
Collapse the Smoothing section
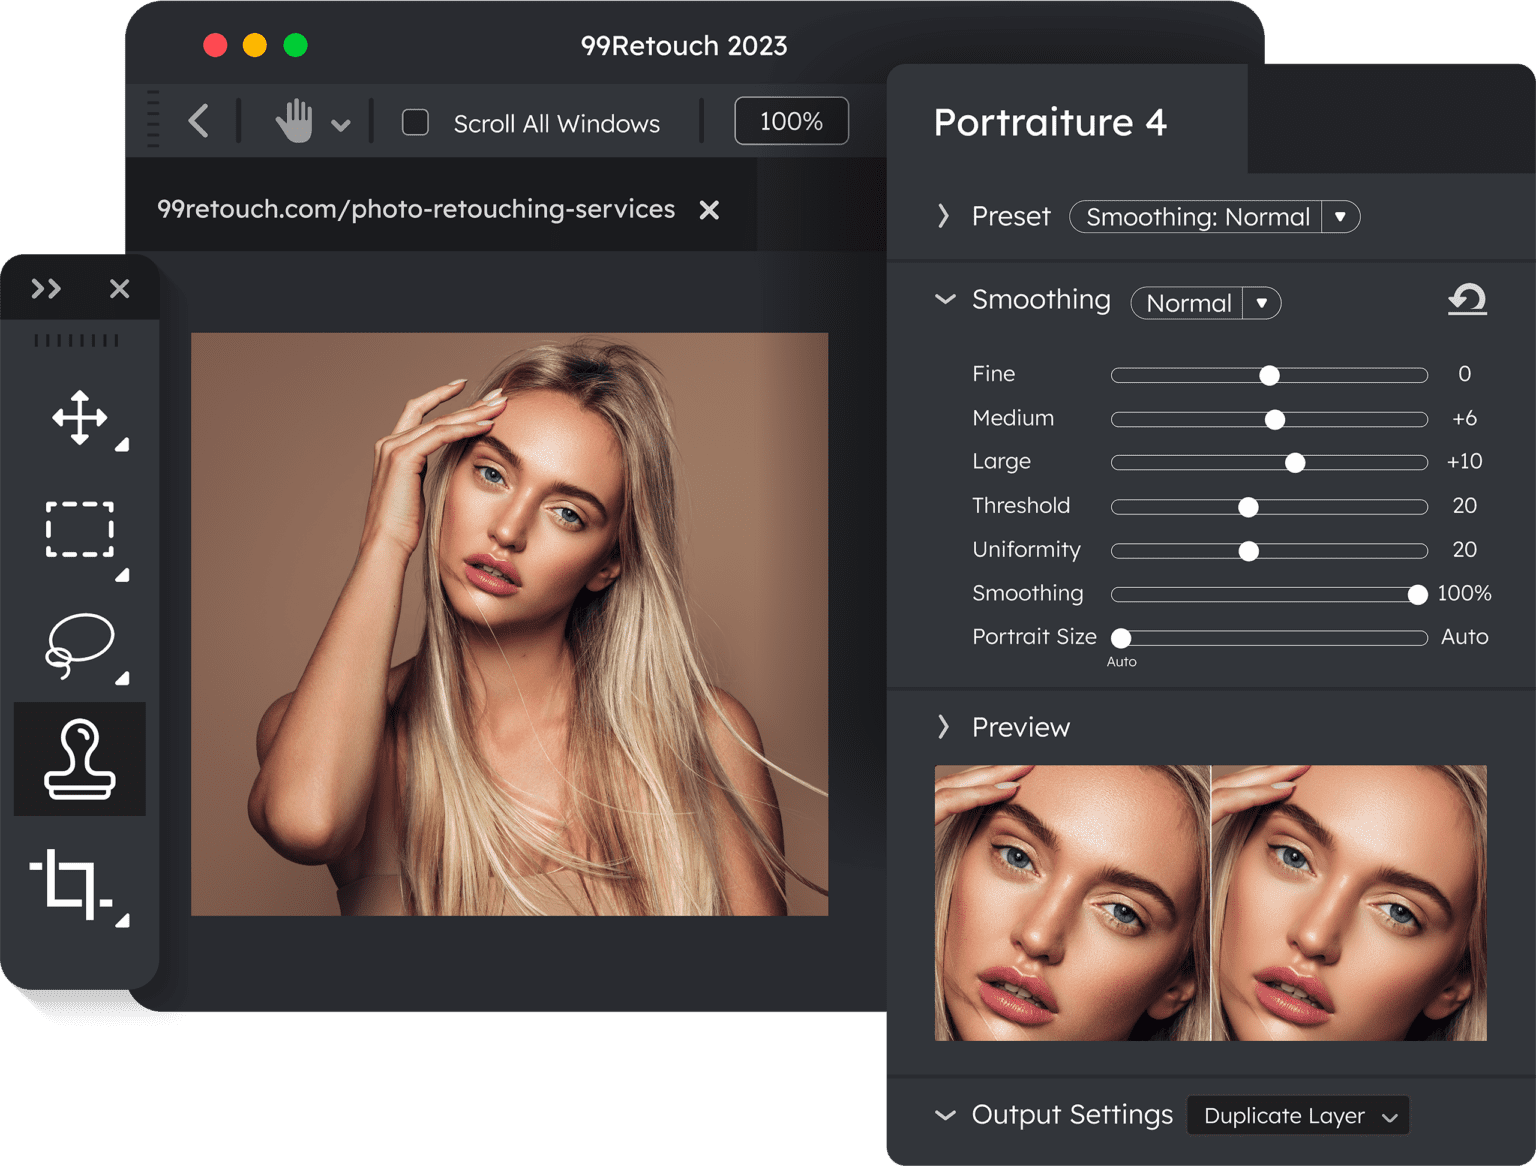pyautogui.click(x=945, y=299)
